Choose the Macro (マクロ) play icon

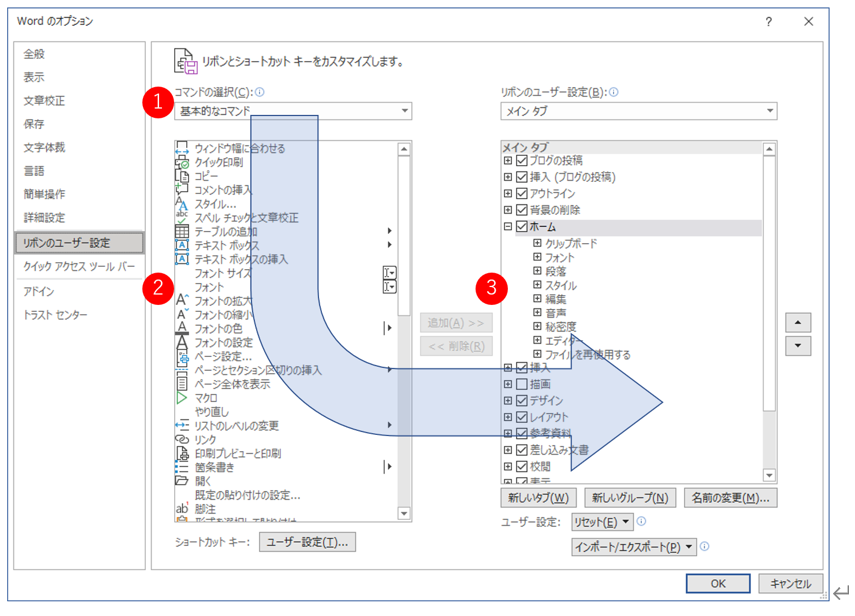coord(182,397)
